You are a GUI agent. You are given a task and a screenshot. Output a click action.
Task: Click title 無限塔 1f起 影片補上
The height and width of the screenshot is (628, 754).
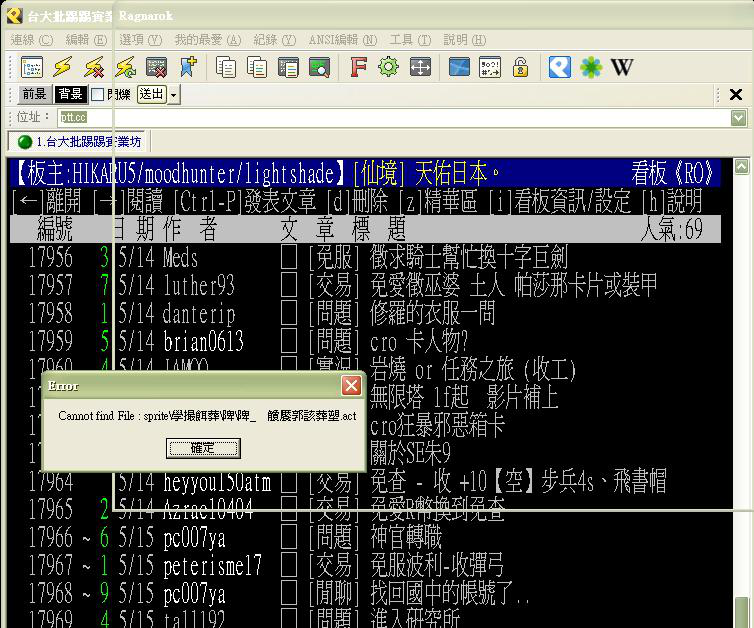(464, 398)
